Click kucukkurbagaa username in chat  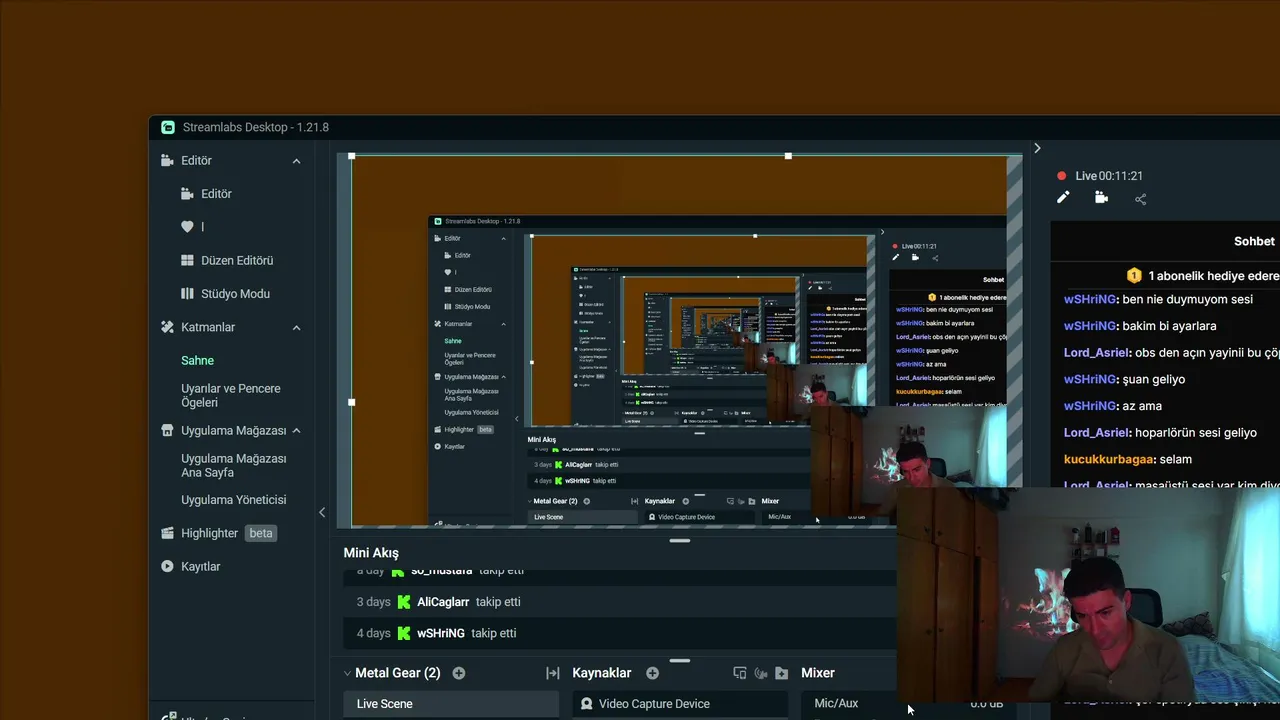[x=1108, y=460]
